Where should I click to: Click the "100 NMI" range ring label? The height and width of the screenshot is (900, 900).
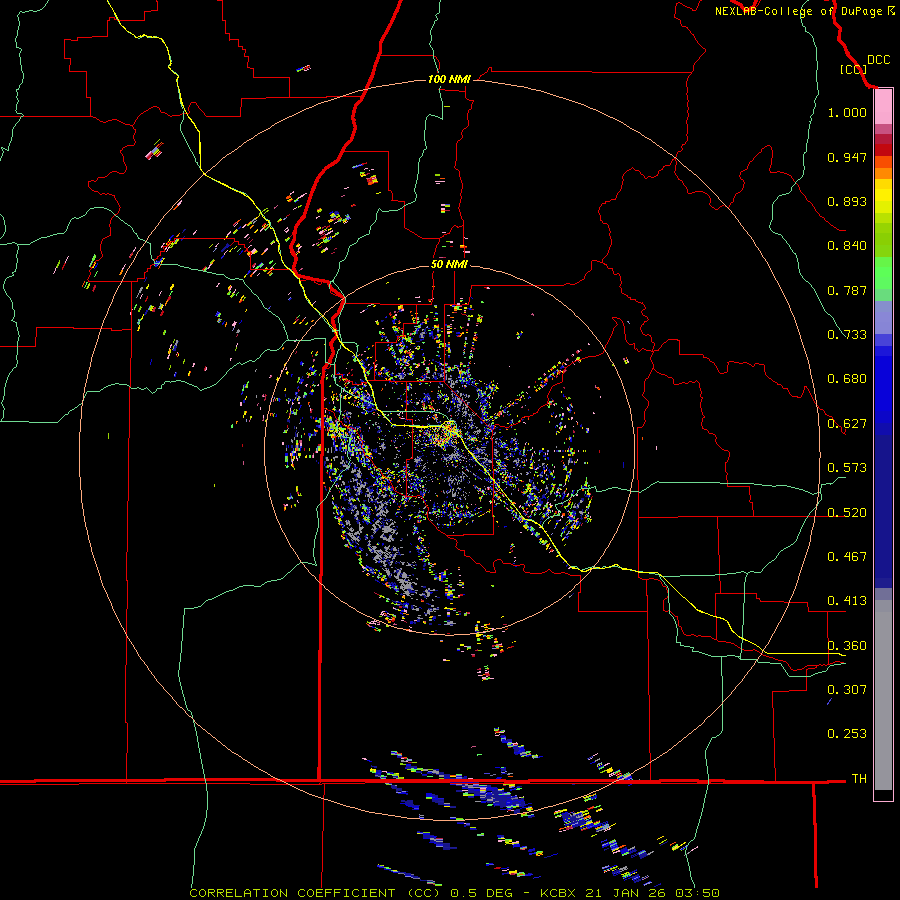click(449, 79)
